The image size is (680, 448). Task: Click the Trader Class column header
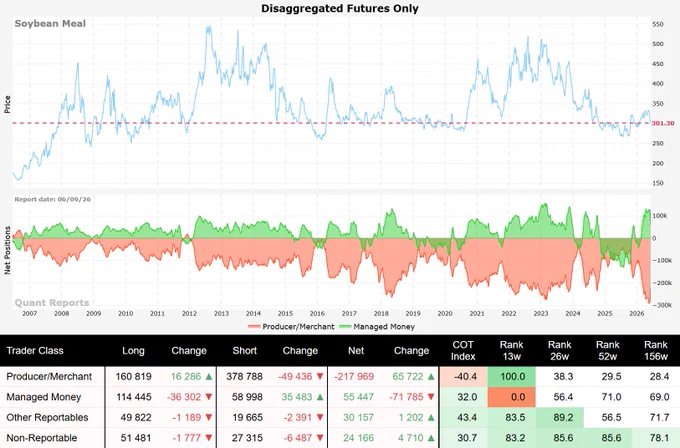click(35, 350)
